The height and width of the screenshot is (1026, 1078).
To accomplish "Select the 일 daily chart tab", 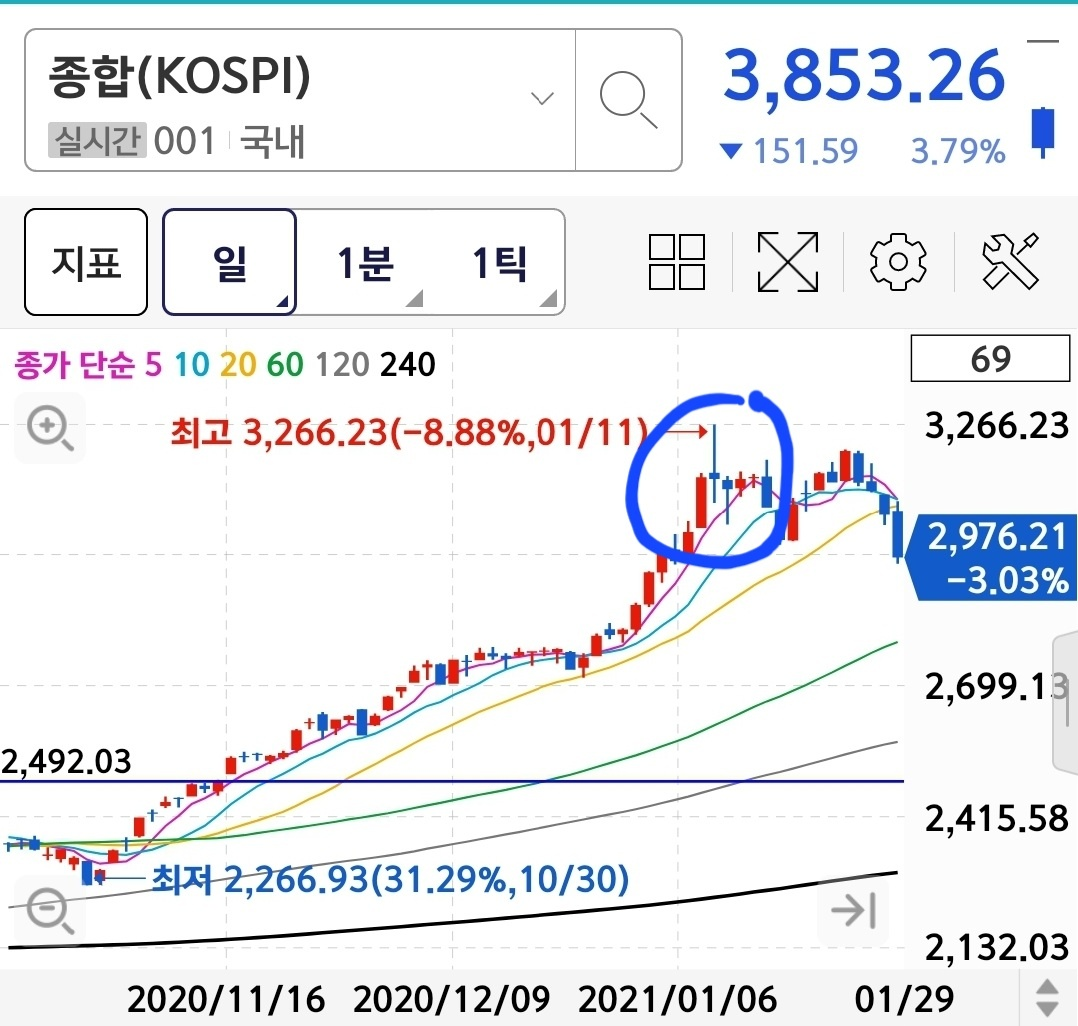I will [230, 262].
